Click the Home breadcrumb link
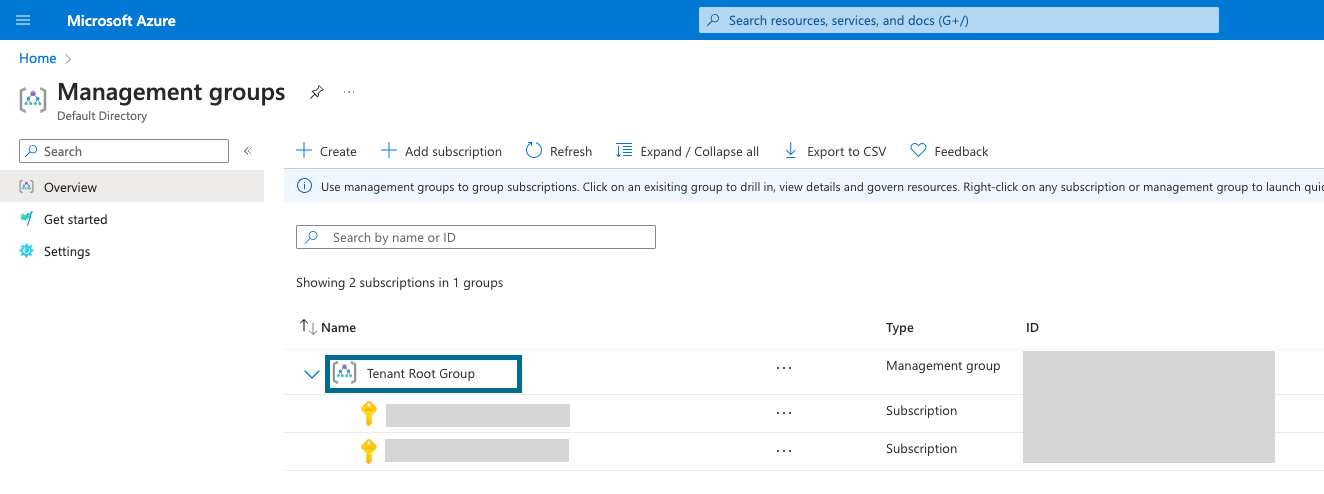 click(38, 59)
